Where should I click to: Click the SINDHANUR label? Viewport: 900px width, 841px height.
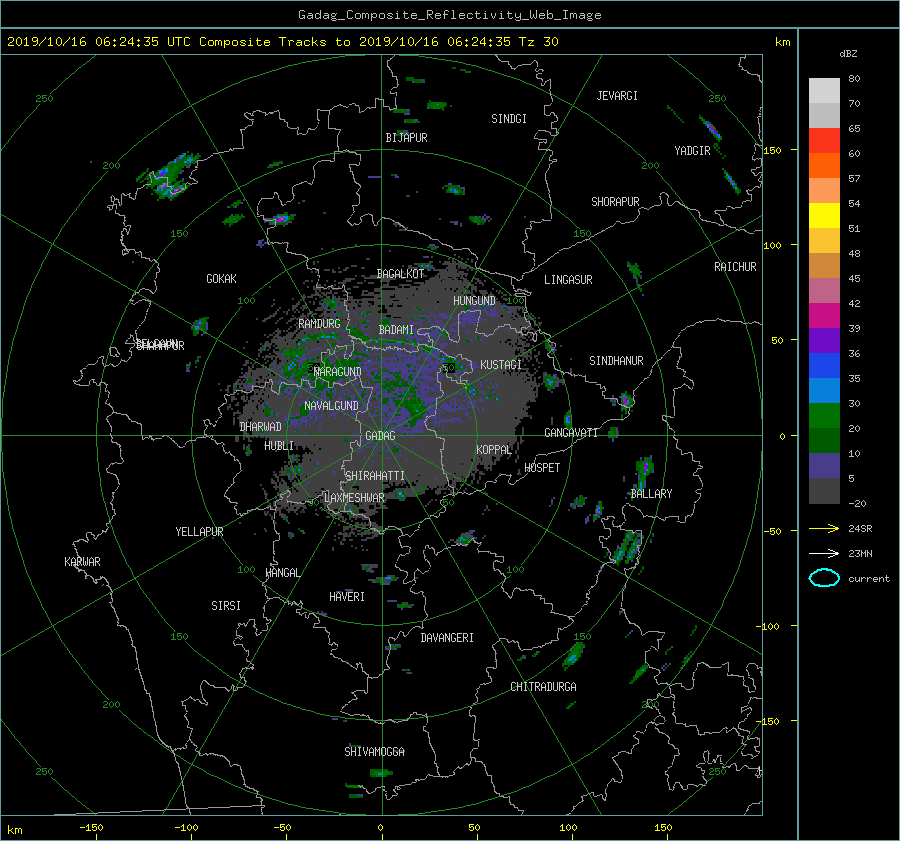616,361
